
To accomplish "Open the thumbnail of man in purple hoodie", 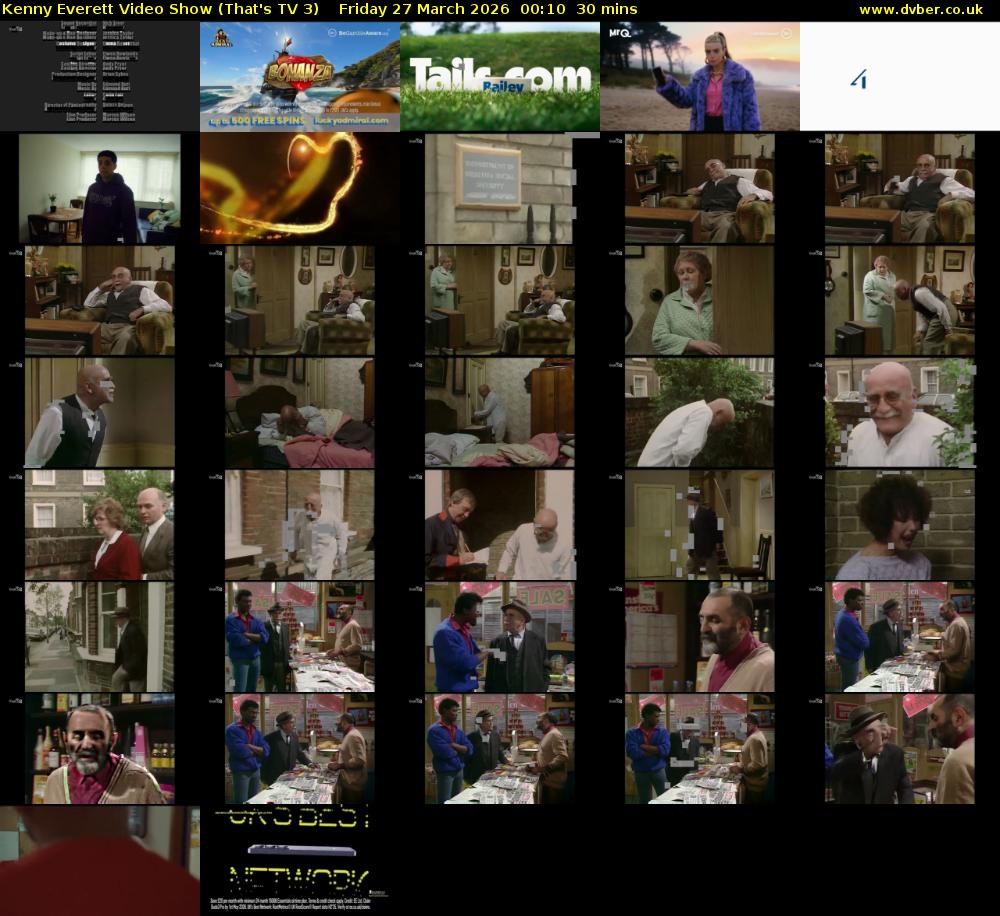I will [x=99, y=189].
